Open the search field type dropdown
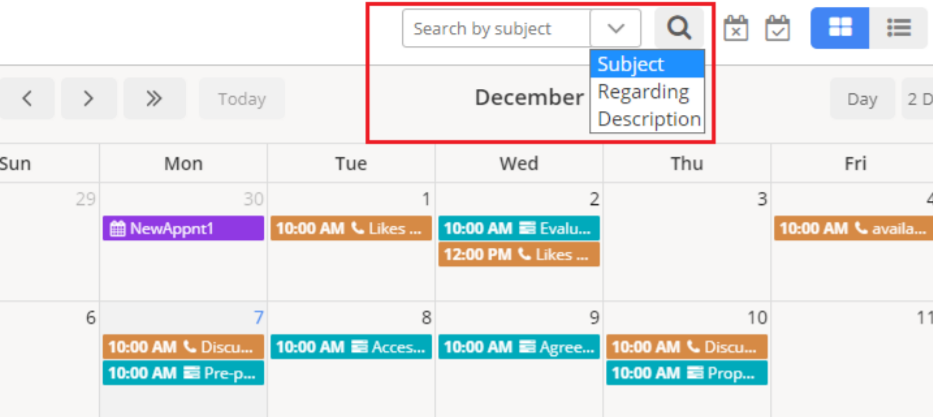Screen dimensions: 933x417 [616, 28]
